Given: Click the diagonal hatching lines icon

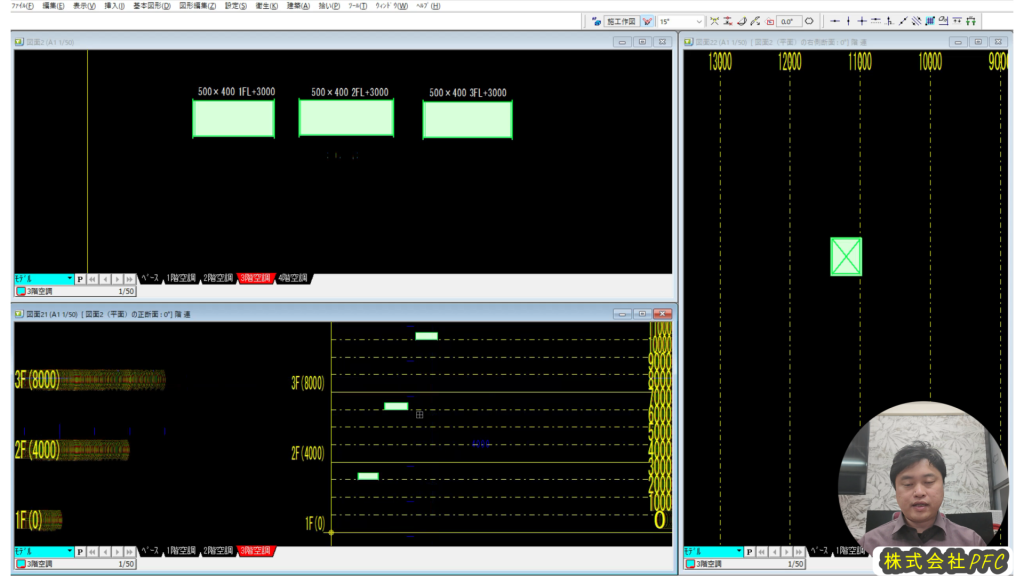Looking at the screenshot, I should click(916, 21).
